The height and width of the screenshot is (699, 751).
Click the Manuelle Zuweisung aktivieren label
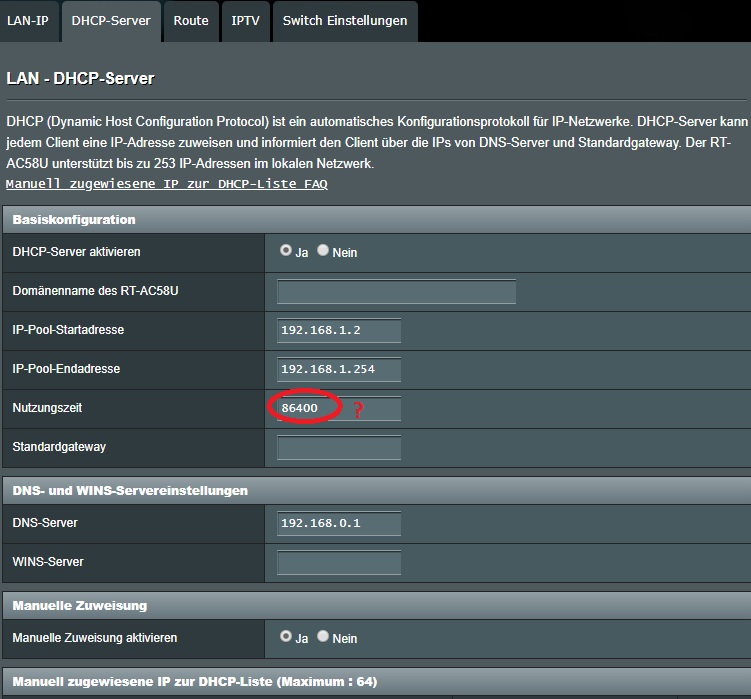(x=95, y=638)
